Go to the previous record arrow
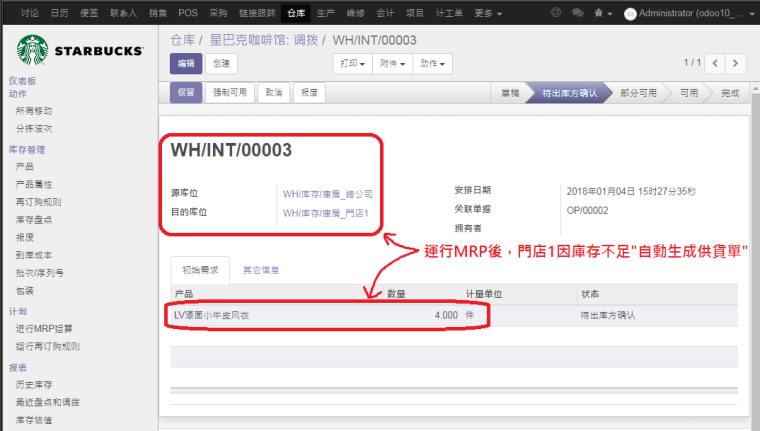 715,63
